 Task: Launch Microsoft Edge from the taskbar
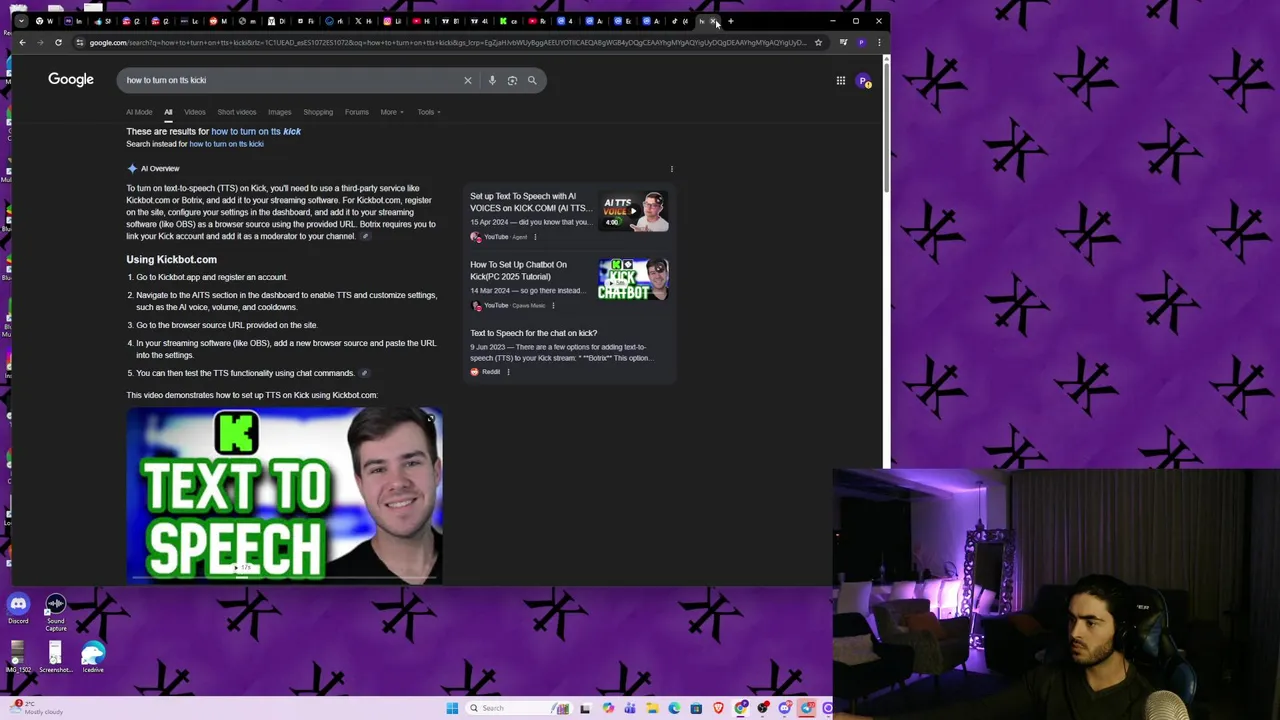pyautogui.click(x=674, y=708)
